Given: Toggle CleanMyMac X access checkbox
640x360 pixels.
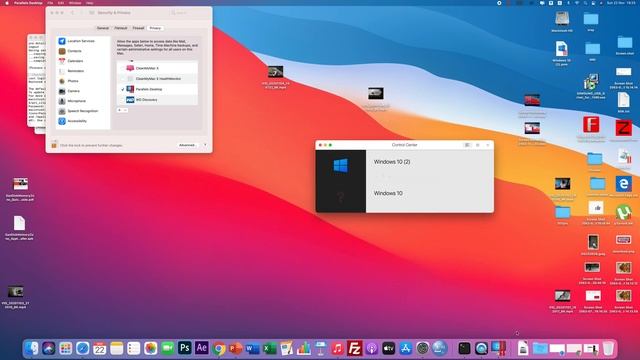Looking at the screenshot, I should click(122, 68).
